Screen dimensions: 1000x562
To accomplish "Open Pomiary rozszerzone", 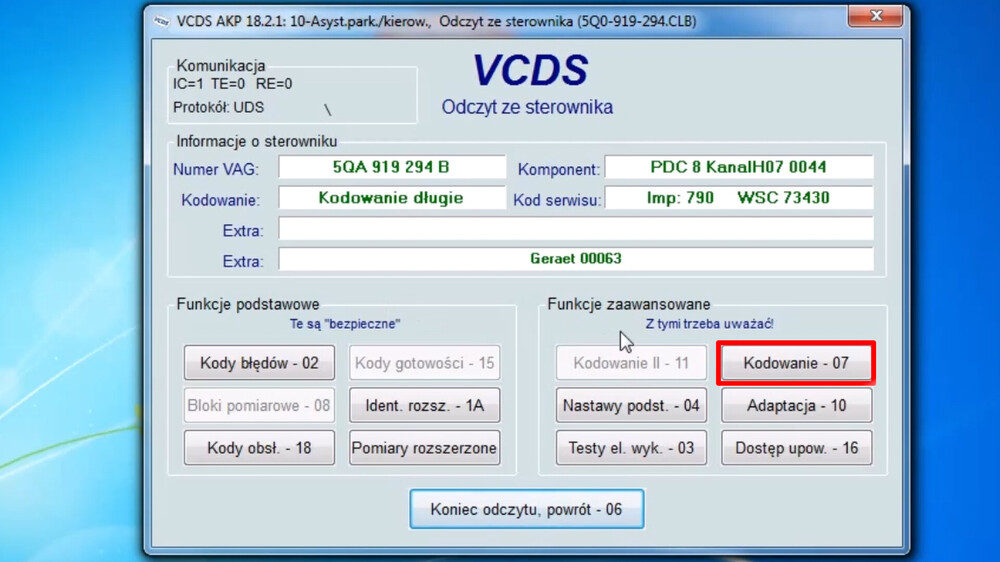I will [424, 448].
